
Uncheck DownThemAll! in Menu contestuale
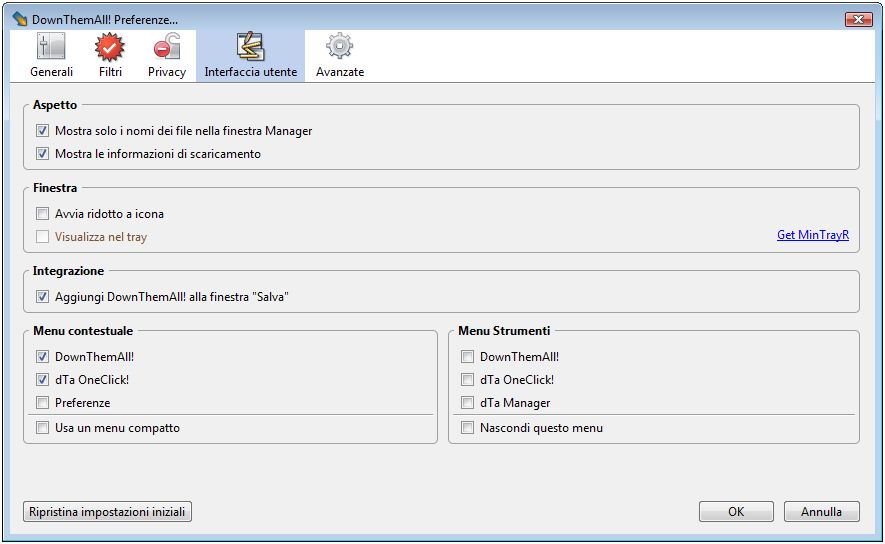(x=42, y=357)
